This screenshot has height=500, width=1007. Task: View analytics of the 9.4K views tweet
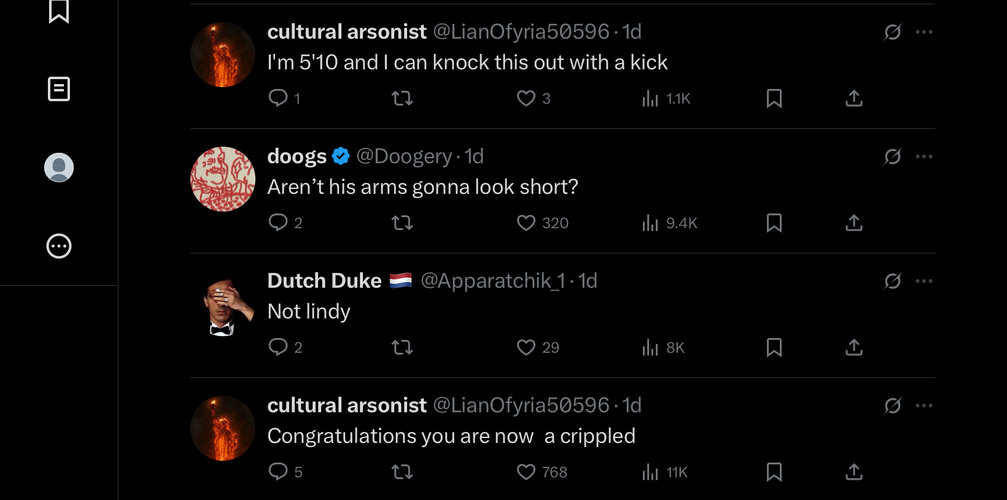(670, 223)
